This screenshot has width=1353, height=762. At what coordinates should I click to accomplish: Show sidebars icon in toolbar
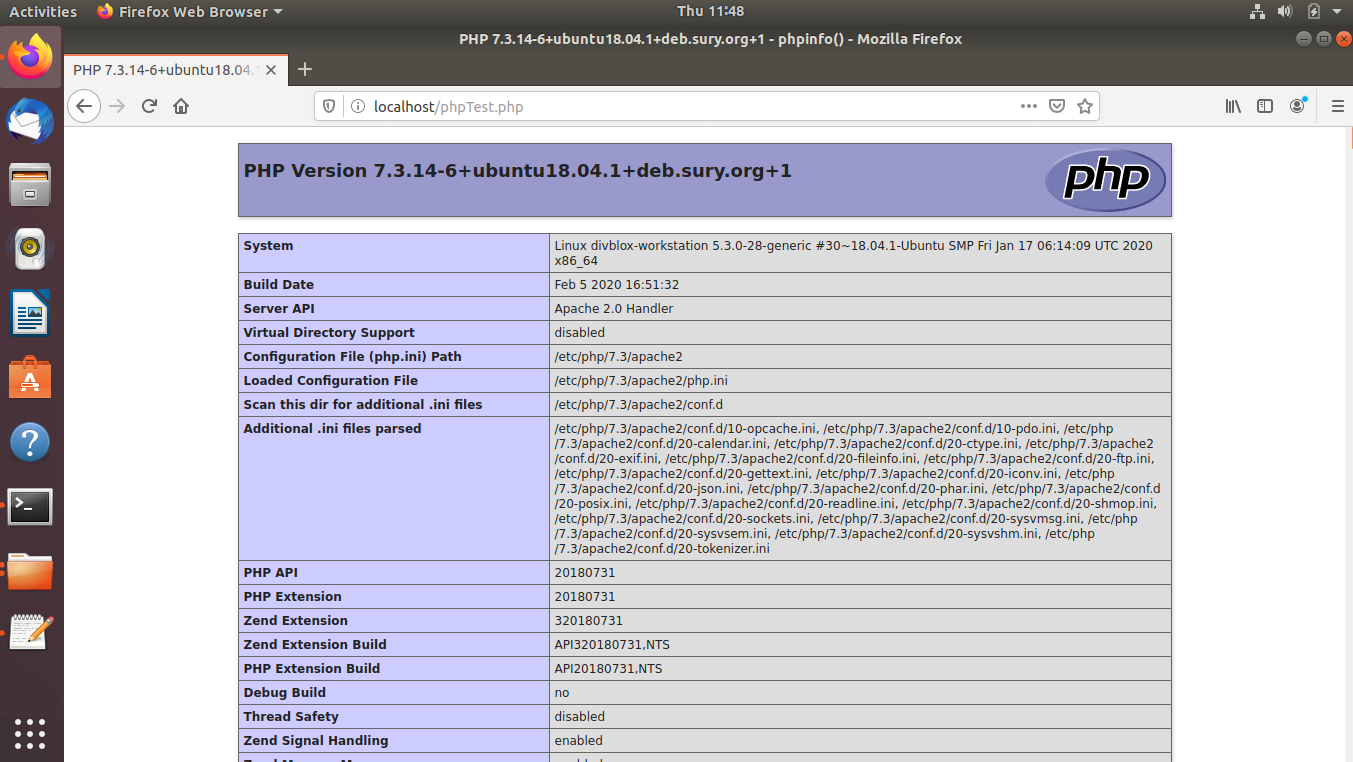pos(1265,106)
